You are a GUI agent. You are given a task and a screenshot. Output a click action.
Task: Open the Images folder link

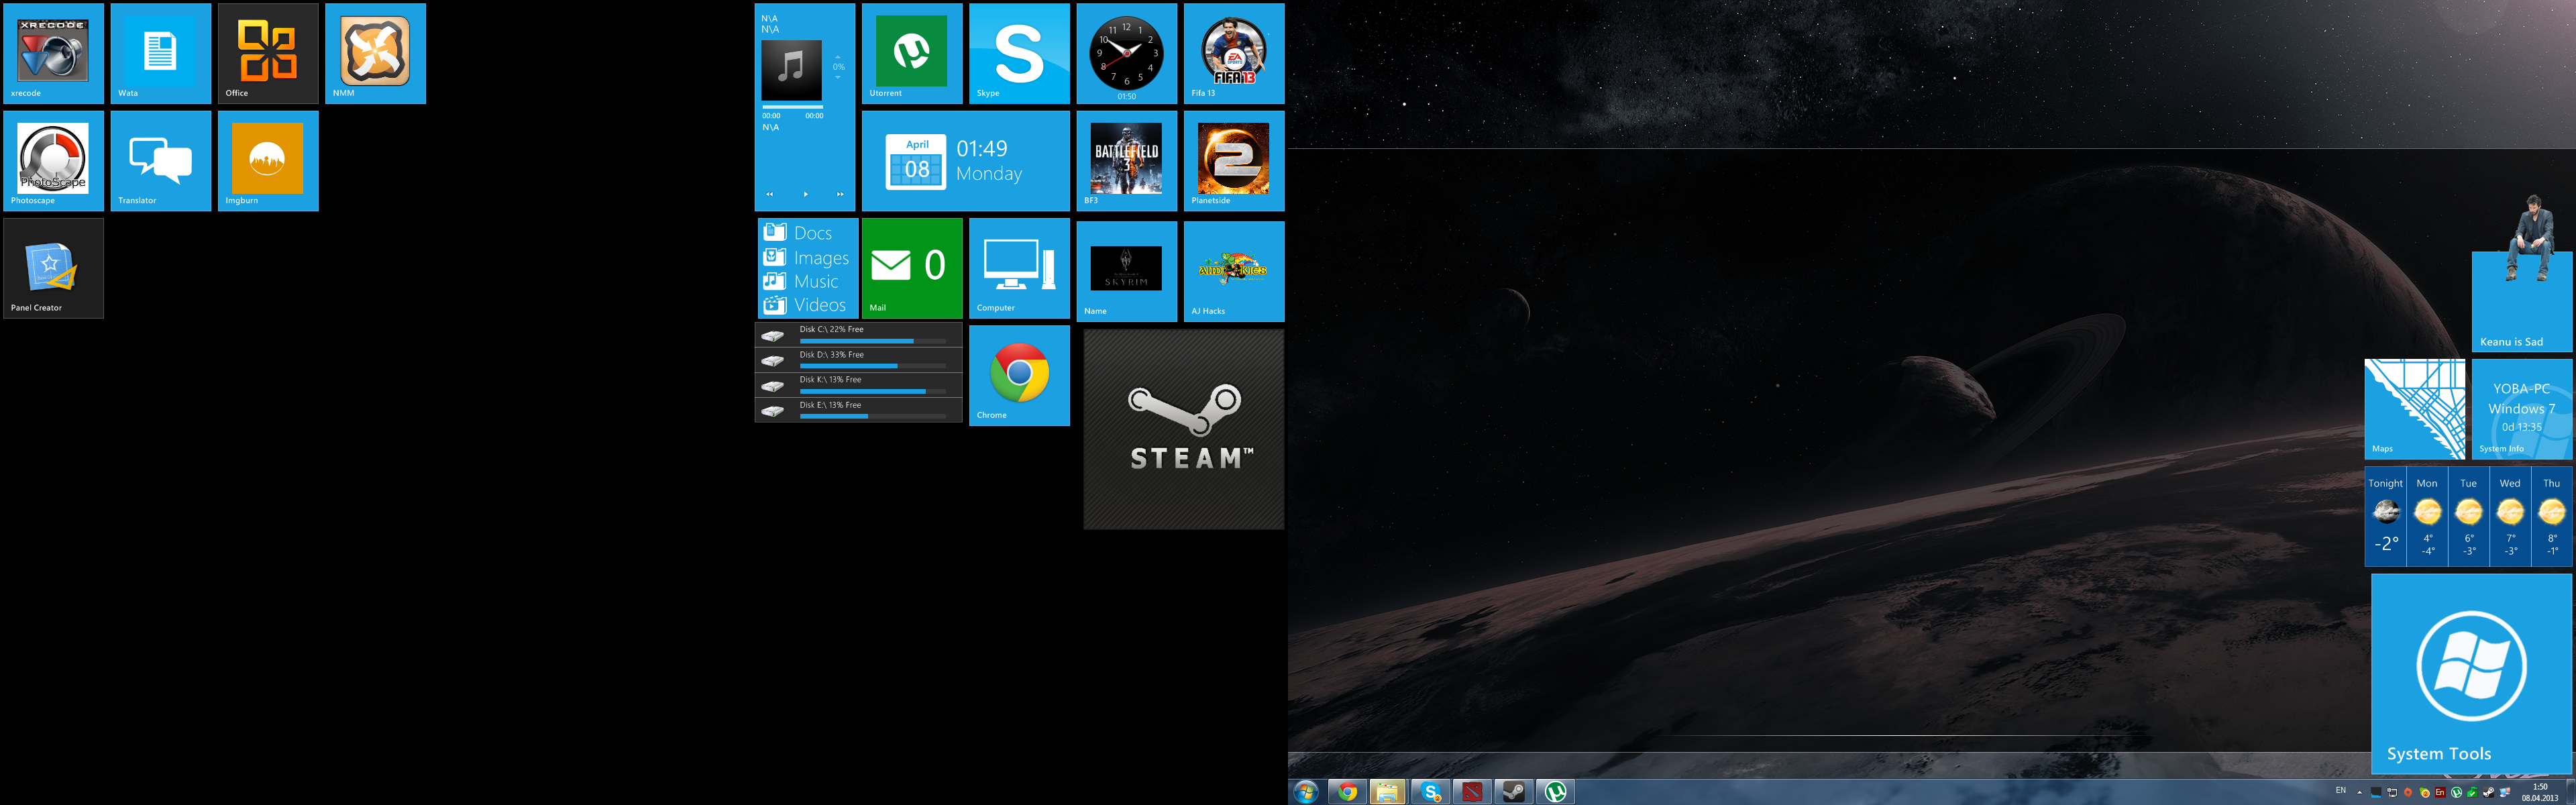806,257
